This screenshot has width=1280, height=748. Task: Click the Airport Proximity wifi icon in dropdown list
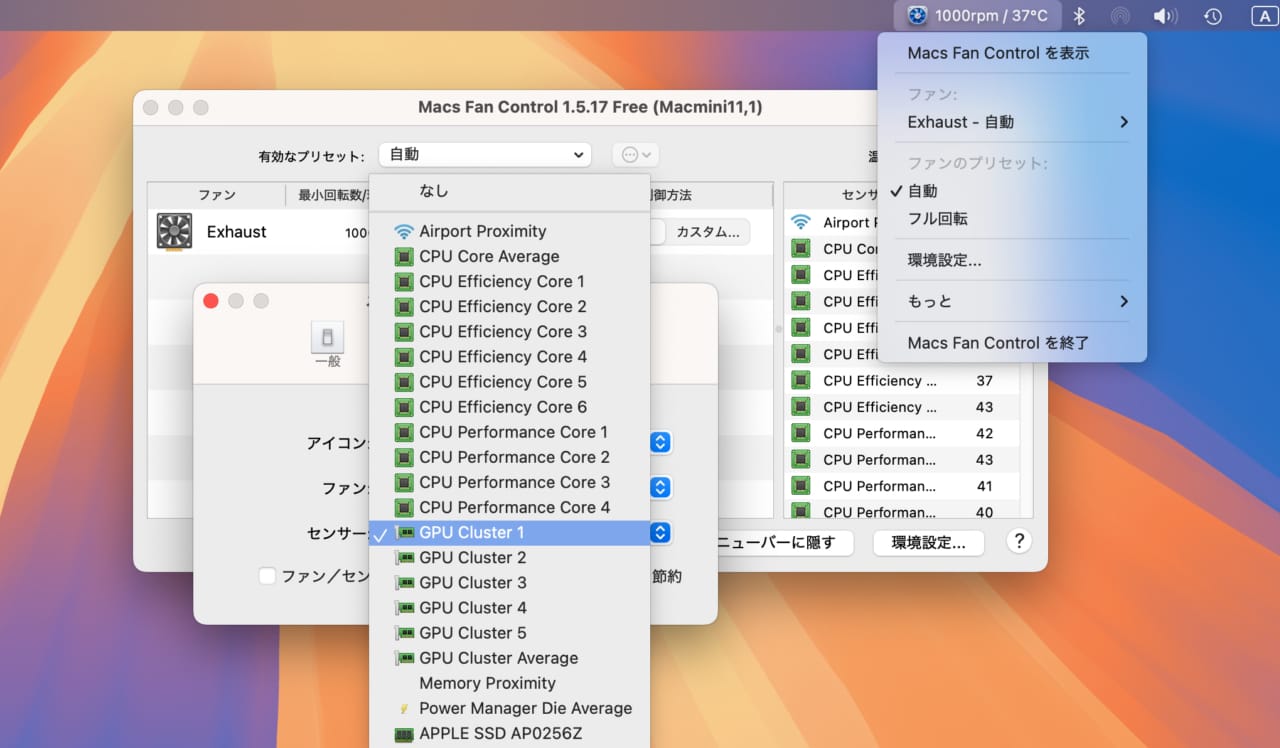(404, 231)
